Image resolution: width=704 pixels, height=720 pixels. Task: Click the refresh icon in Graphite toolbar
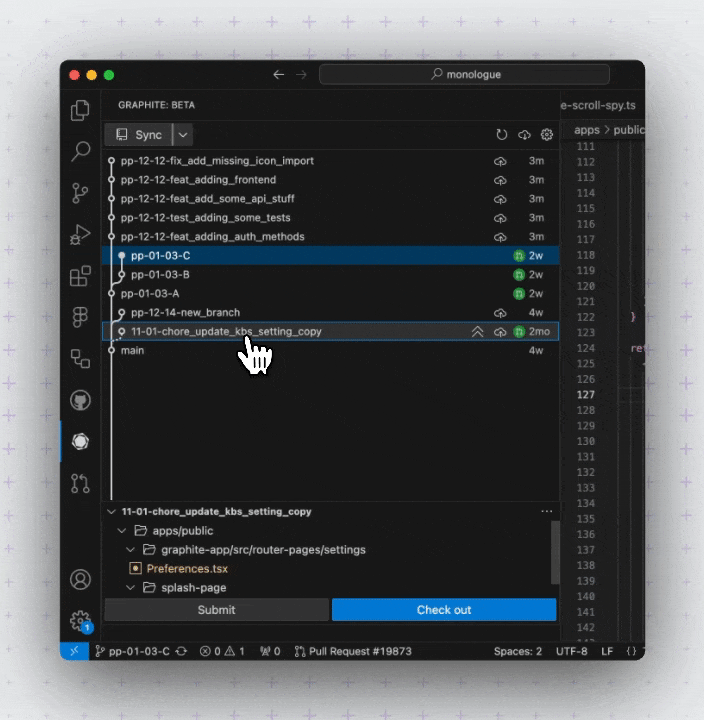[x=502, y=135]
